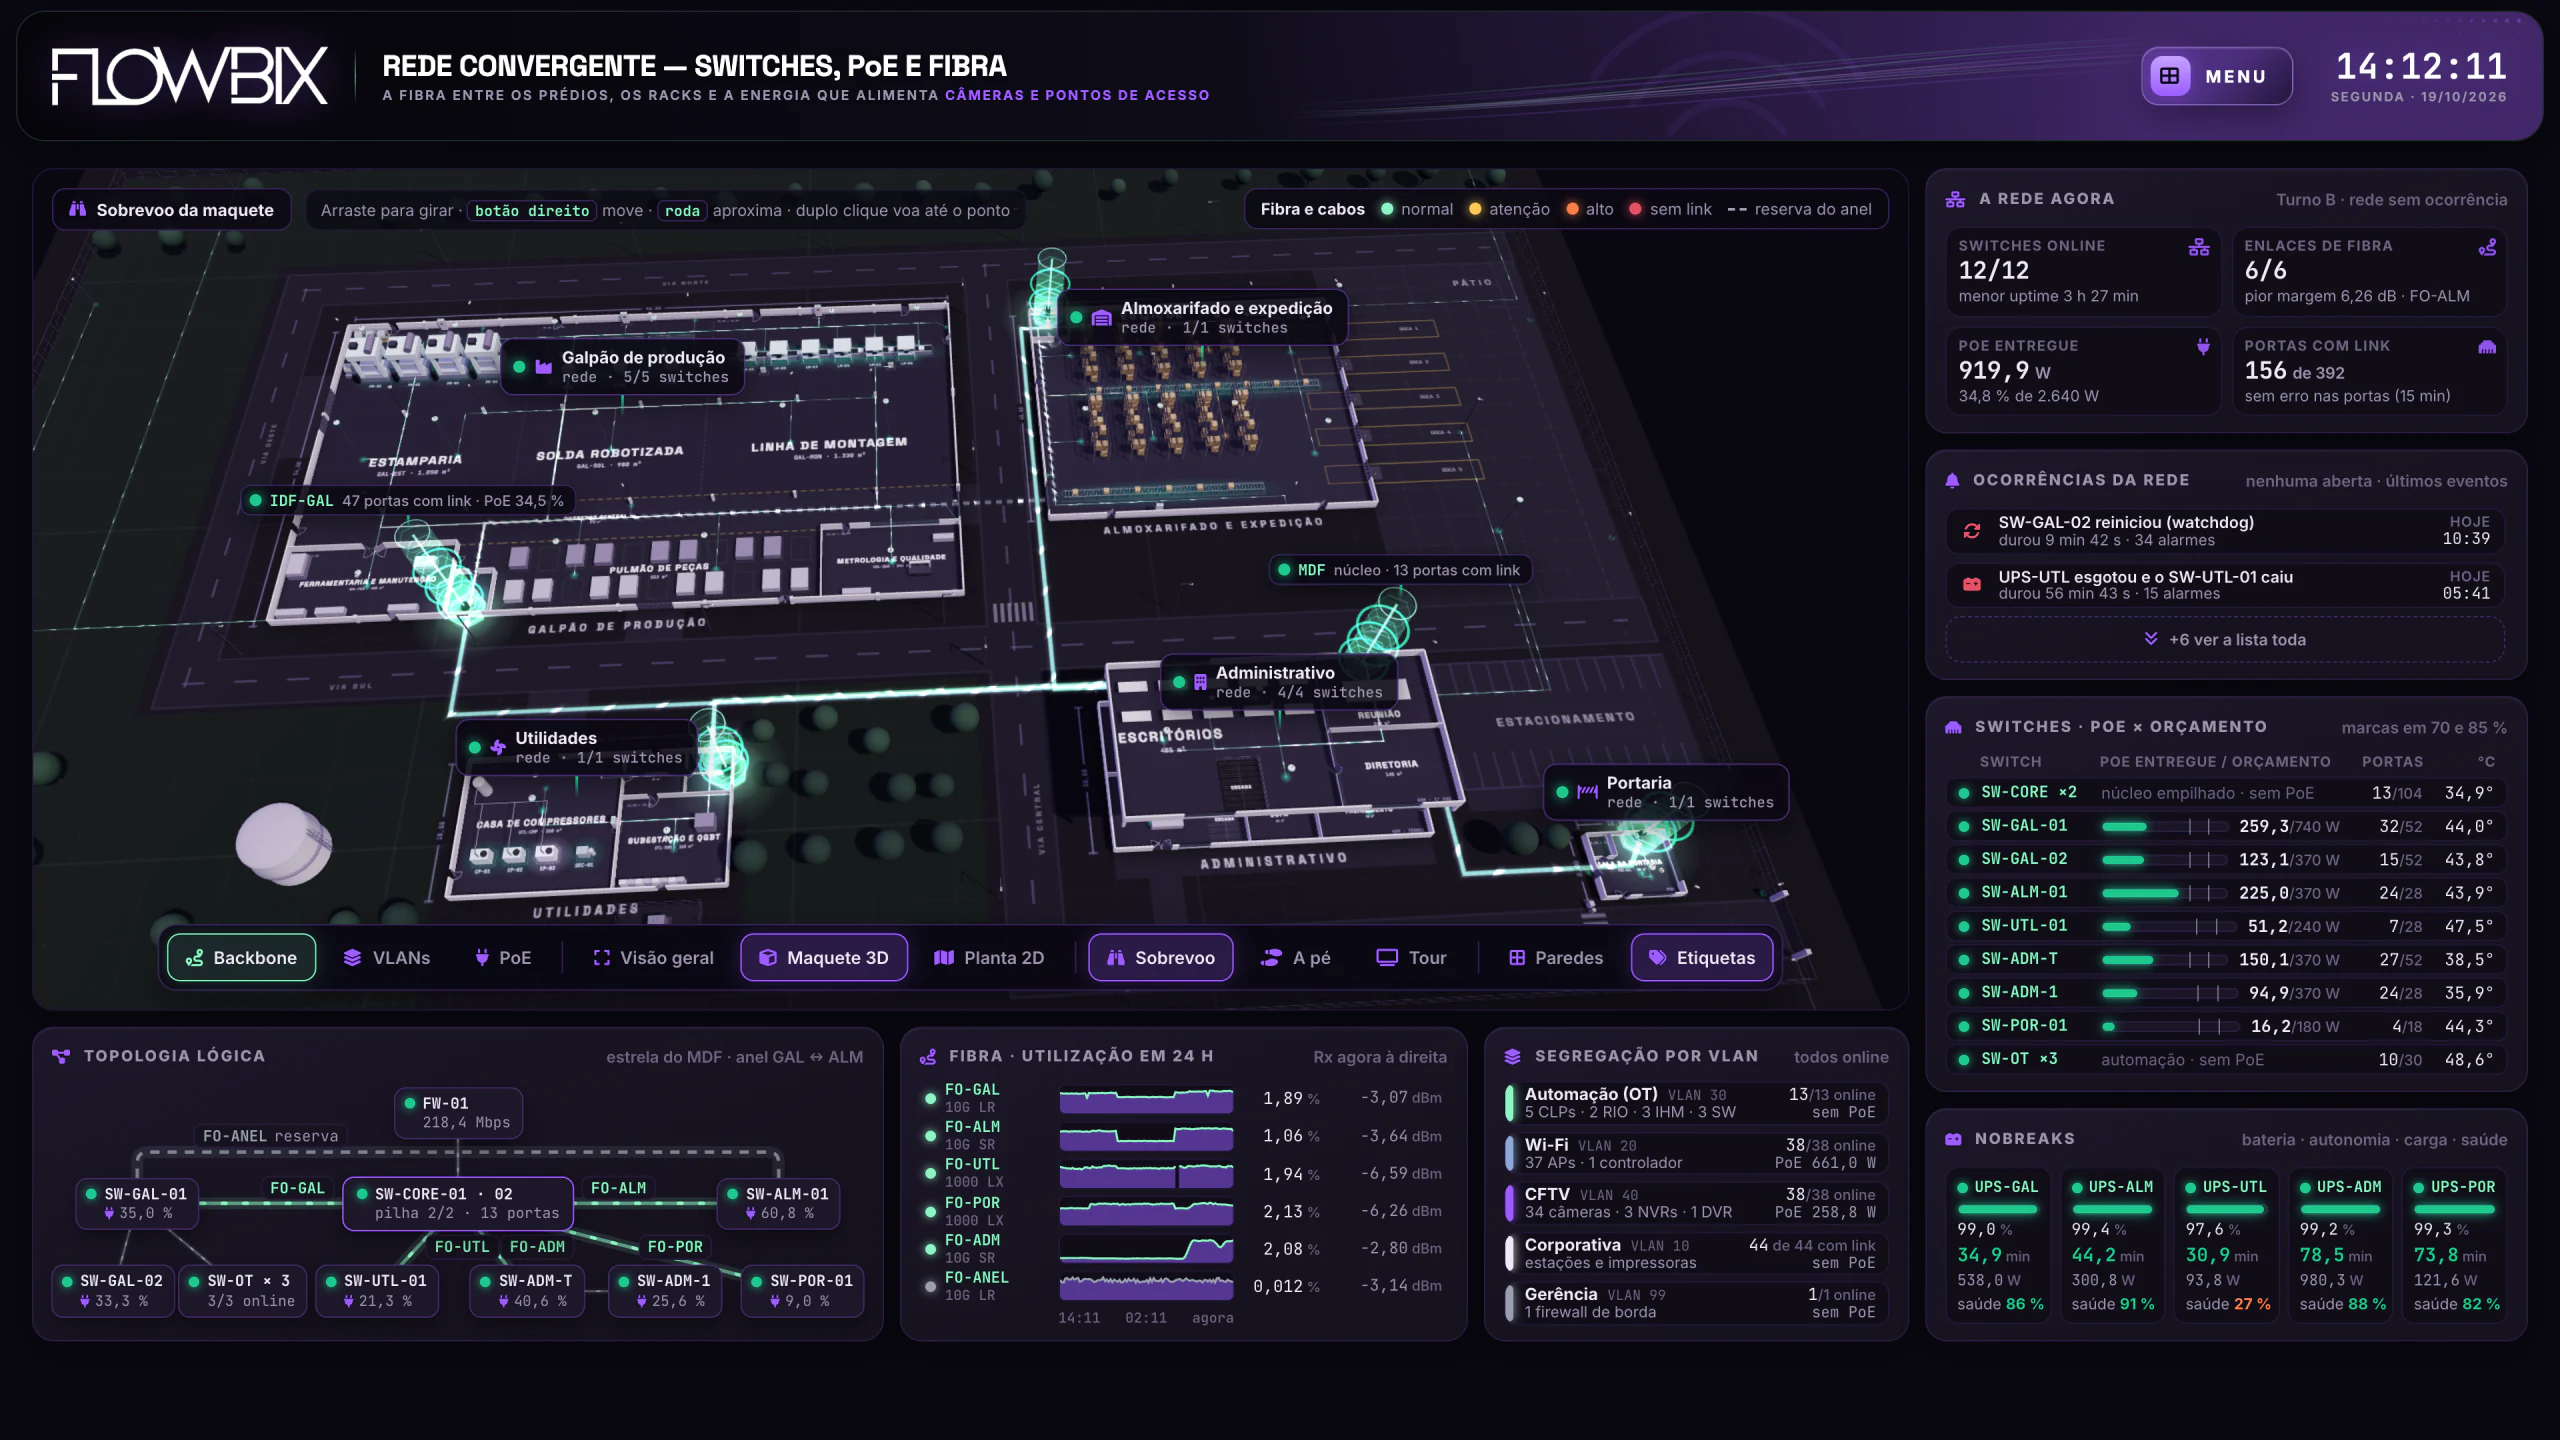Open the MENU grid icon
The width and height of the screenshot is (2560, 1440).
point(2170,76)
